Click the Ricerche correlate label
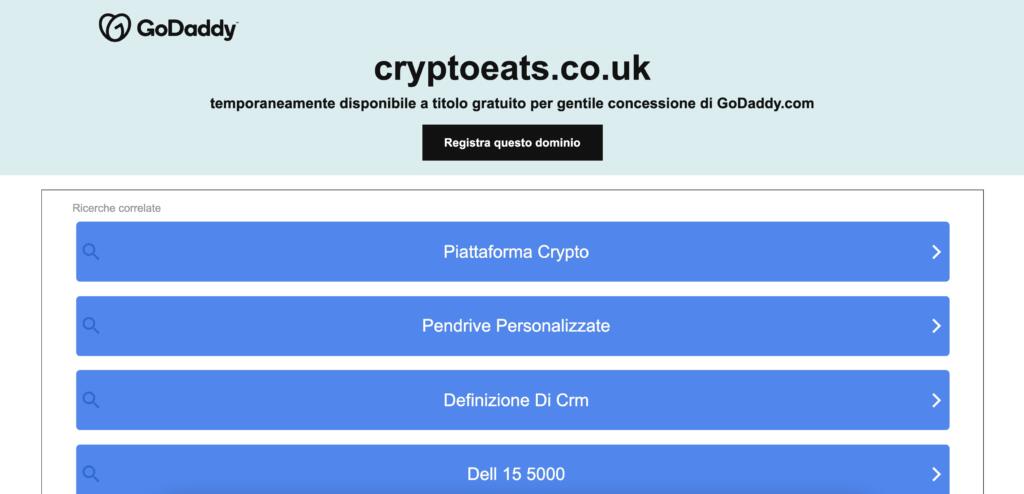The height and width of the screenshot is (494, 1024). (117, 208)
